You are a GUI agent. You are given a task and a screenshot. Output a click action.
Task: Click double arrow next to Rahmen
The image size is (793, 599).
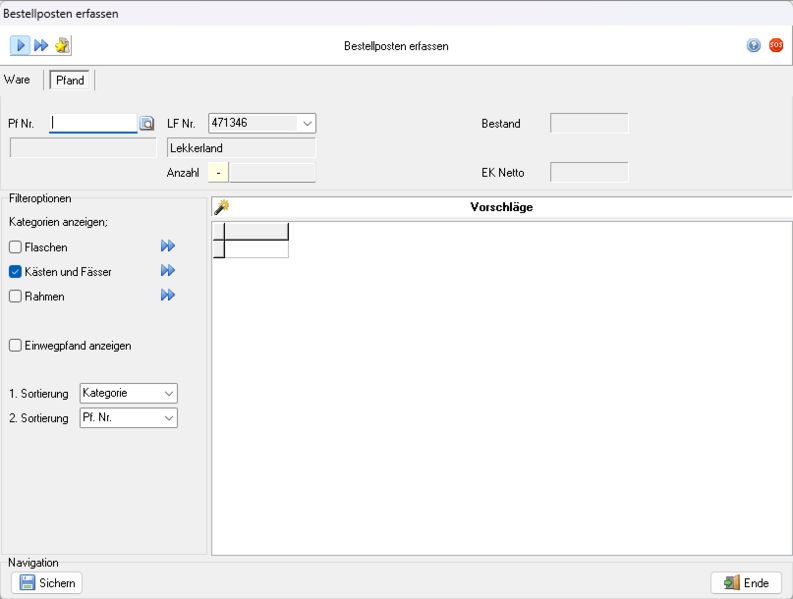tap(168, 295)
